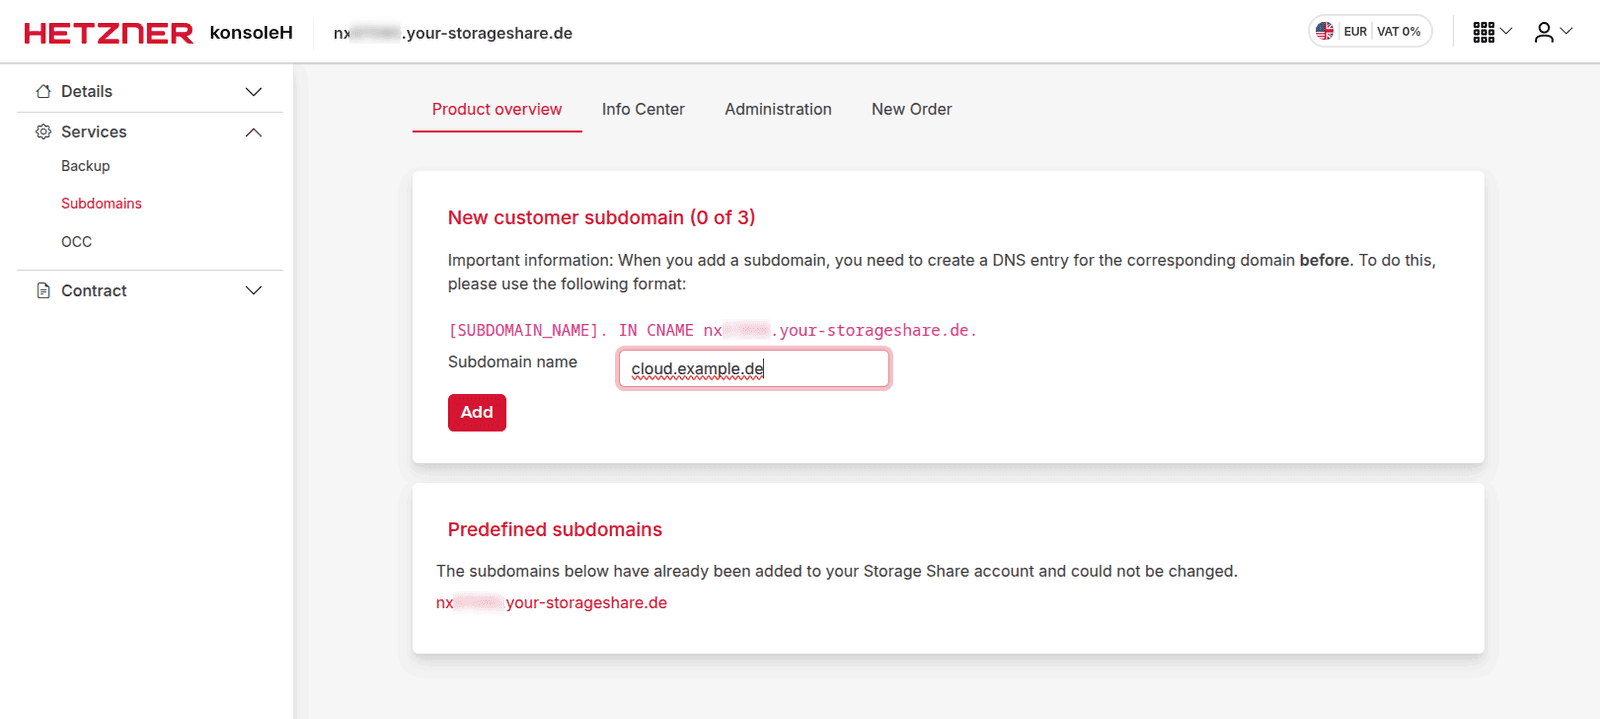
Task: Open the EUR VAT 0% selector
Action: click(1371, 31)
